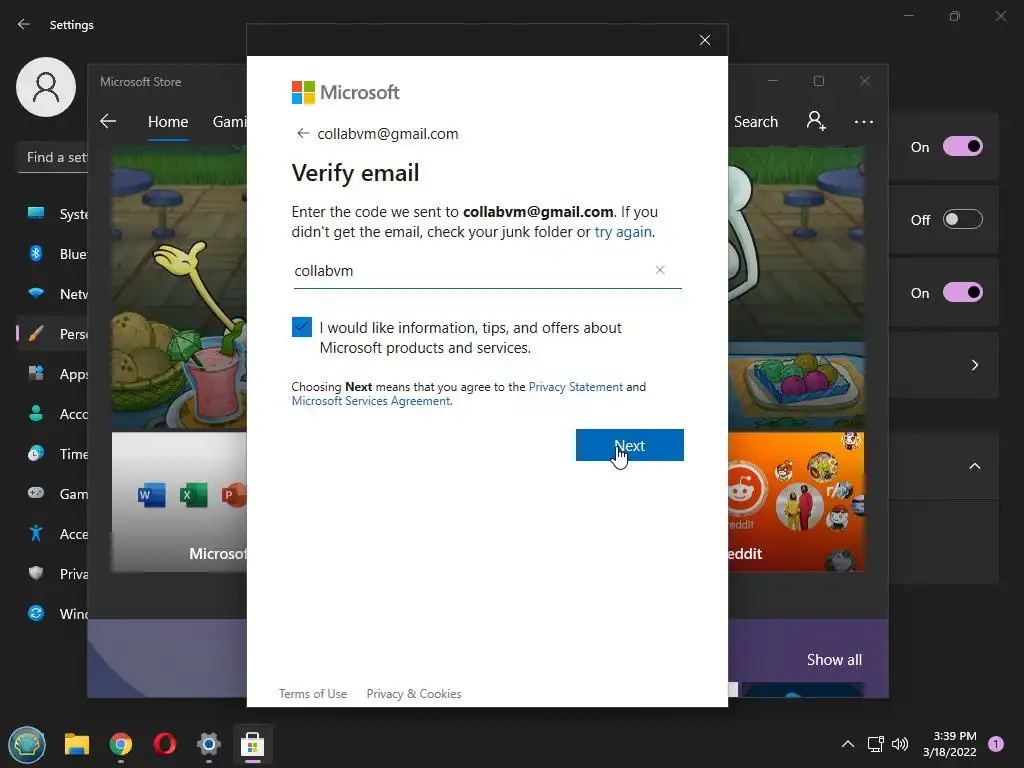Viewport: 1024px width, 768px height.
Task: Open Terms of Use link at dialog bottom
Action: [x=313, y=694]
